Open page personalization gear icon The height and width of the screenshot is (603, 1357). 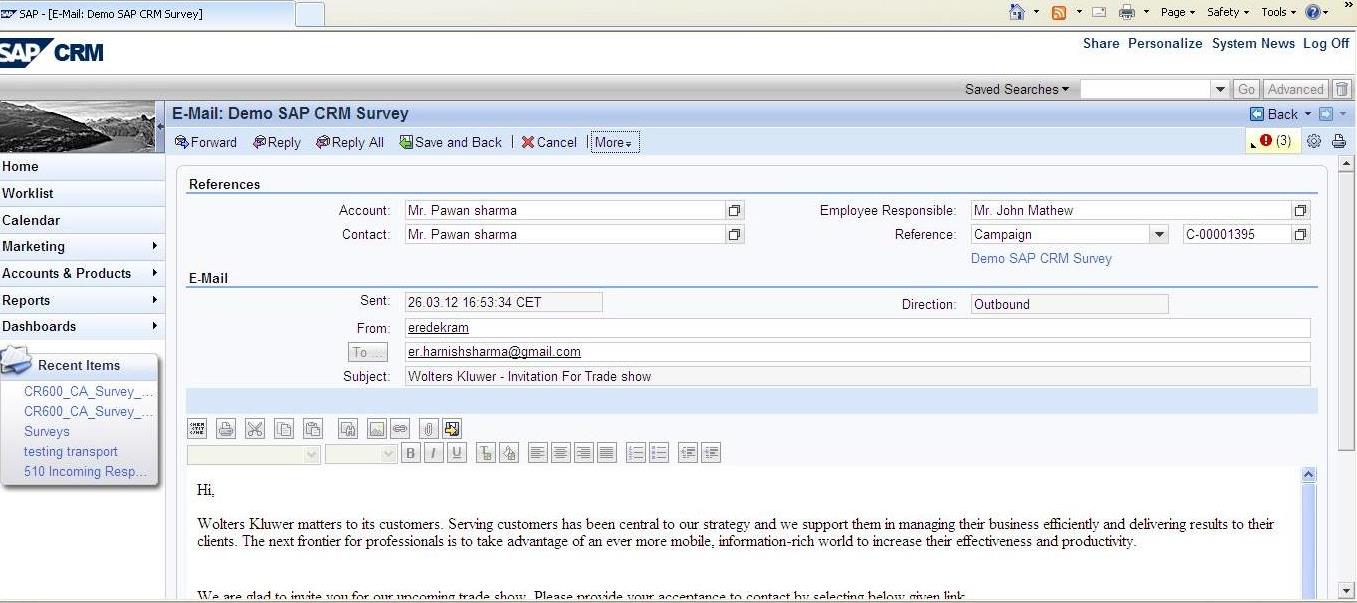pyautogui.click(x=1314, y=141)
